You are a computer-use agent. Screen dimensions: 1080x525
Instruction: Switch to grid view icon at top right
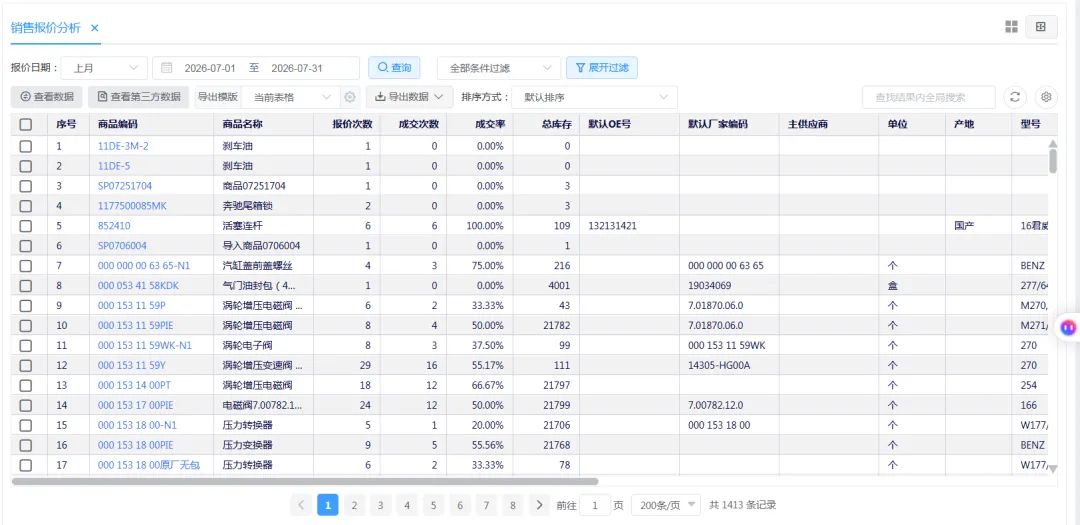tap(1011, 27)
